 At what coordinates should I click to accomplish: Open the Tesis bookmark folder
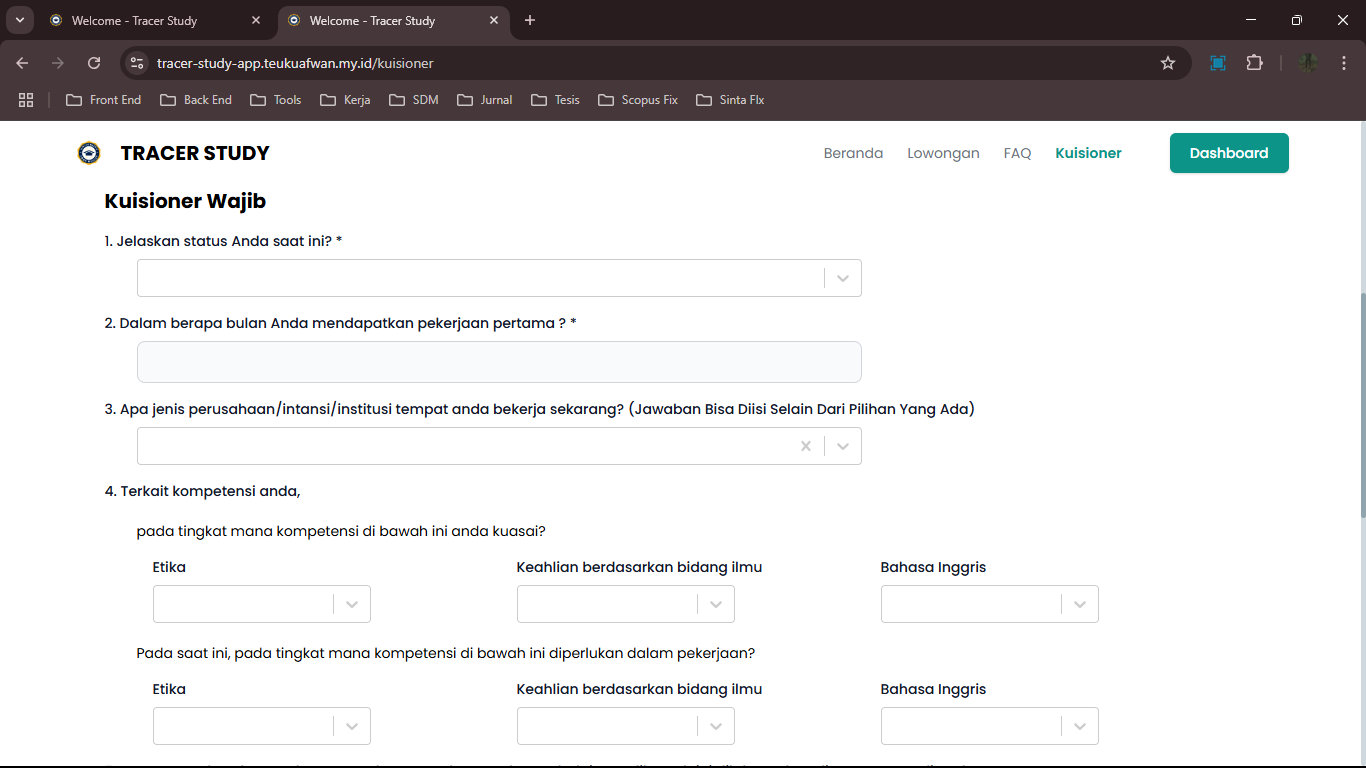click(x=556, y=100)
